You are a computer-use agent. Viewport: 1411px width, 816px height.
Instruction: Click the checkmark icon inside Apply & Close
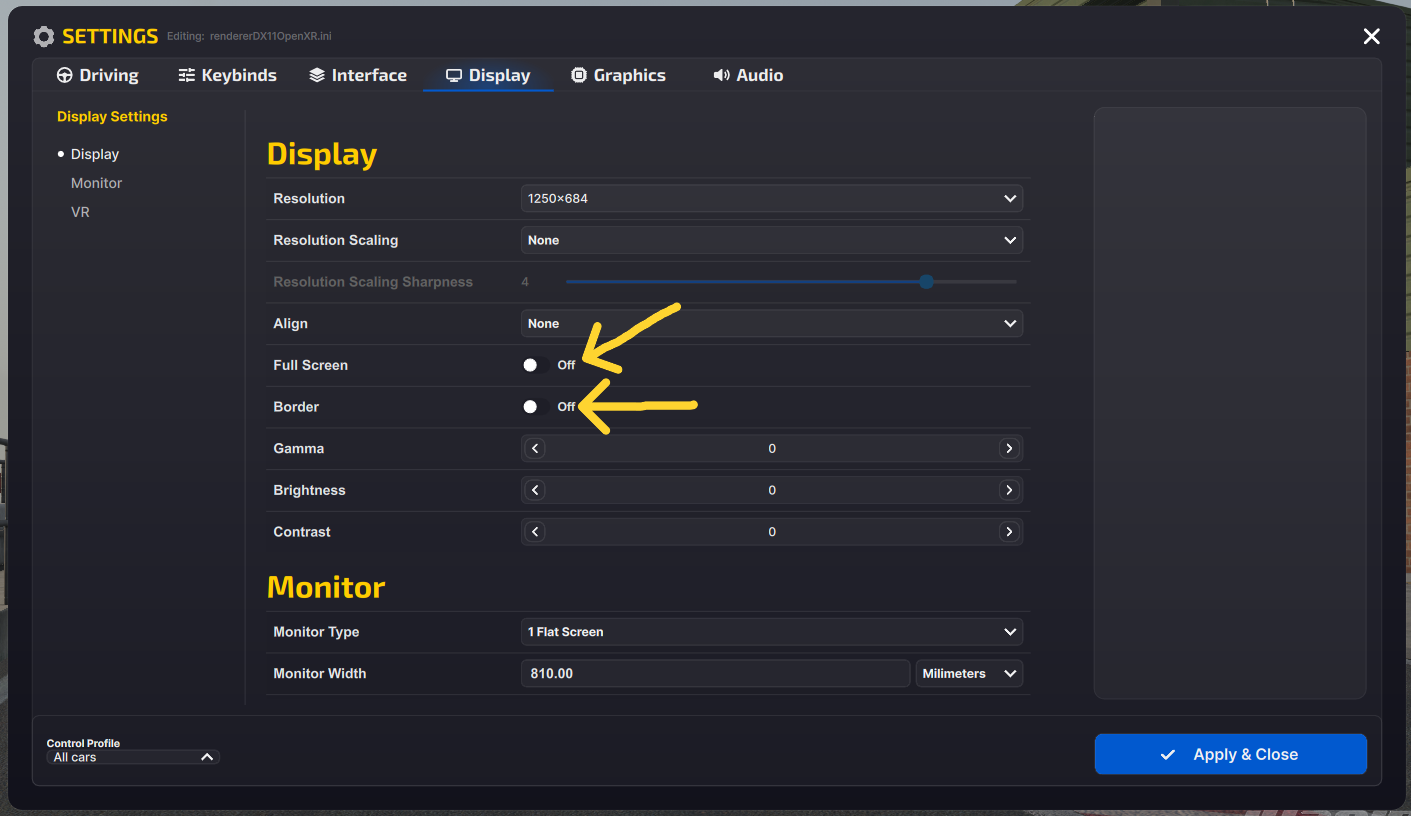1167,754
